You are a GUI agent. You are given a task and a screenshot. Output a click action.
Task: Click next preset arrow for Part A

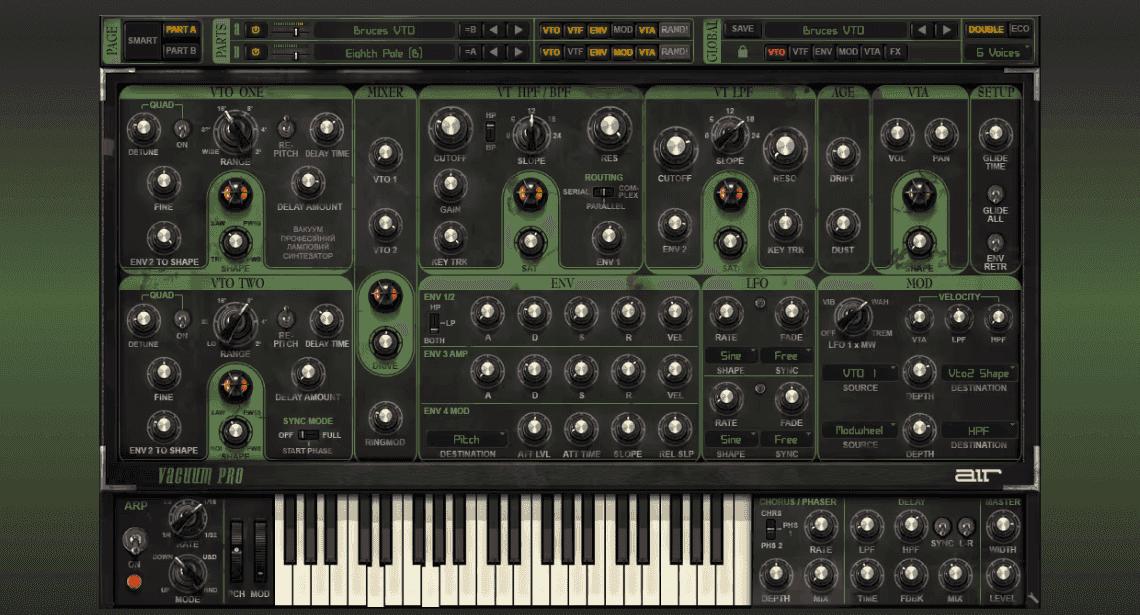click(518, 30)
